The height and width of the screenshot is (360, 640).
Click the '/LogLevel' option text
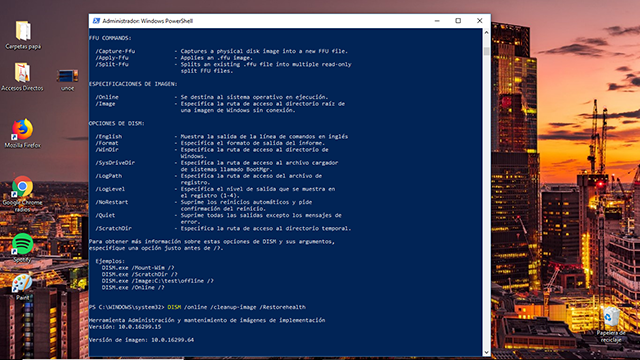pyautogui.click(x=110, y=189)
